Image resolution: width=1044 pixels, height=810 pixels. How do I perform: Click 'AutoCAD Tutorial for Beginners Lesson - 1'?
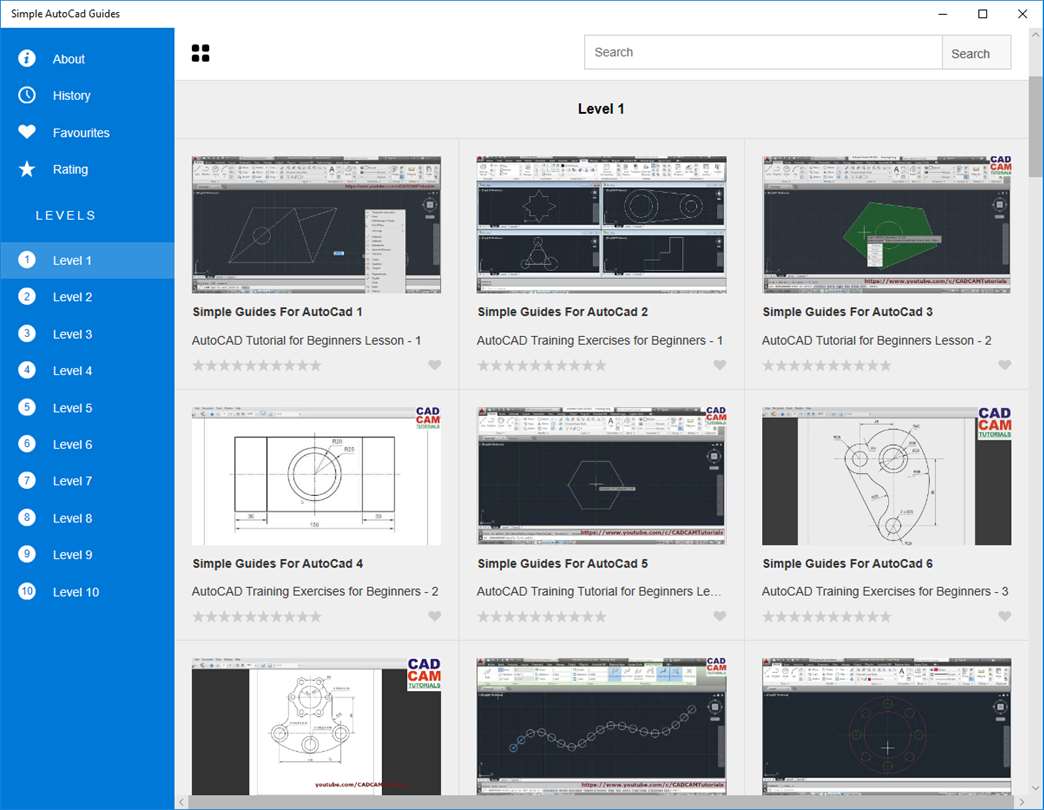coord(306,340)
